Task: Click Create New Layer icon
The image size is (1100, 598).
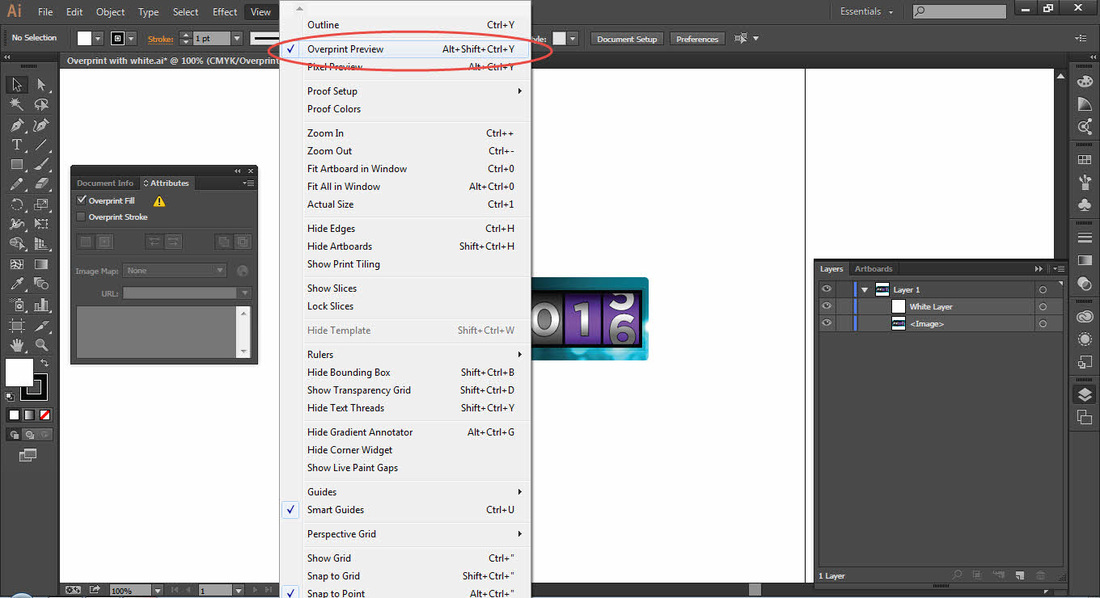Action: pyautogui.click(x=1019, y=576)
